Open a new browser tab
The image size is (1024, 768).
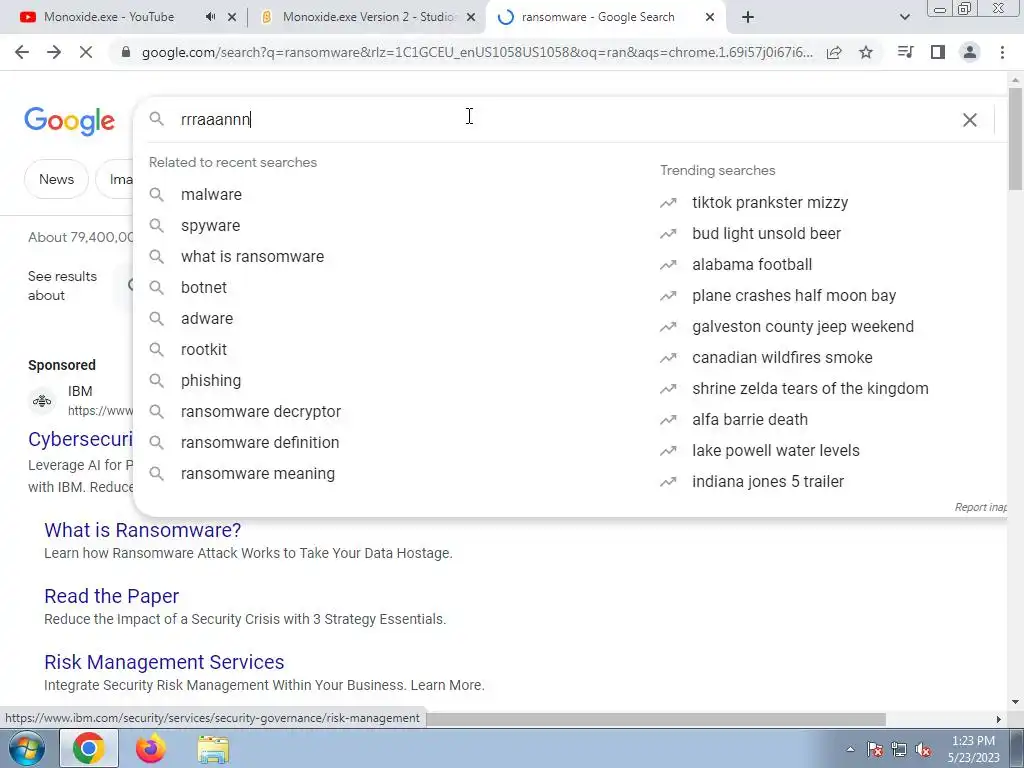[748, 18]
